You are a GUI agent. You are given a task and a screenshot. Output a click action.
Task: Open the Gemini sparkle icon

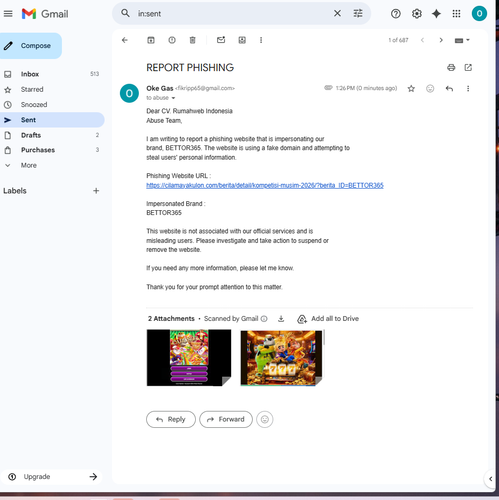[x=436, y=14]
